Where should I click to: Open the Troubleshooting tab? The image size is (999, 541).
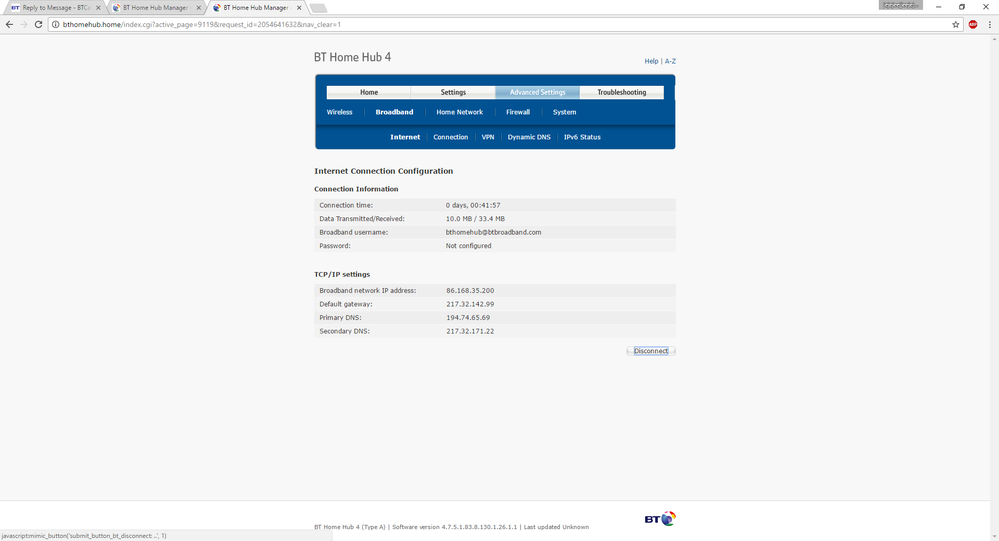621,92
